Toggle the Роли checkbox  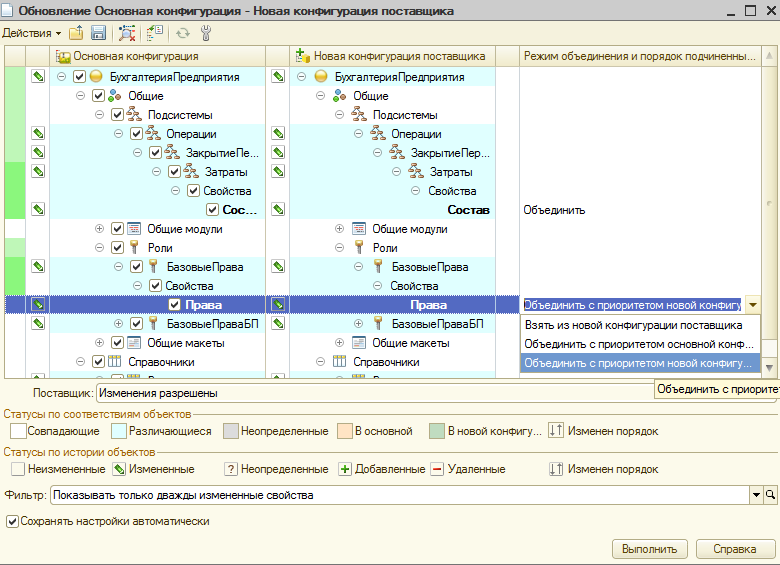(x=117, y=248)
